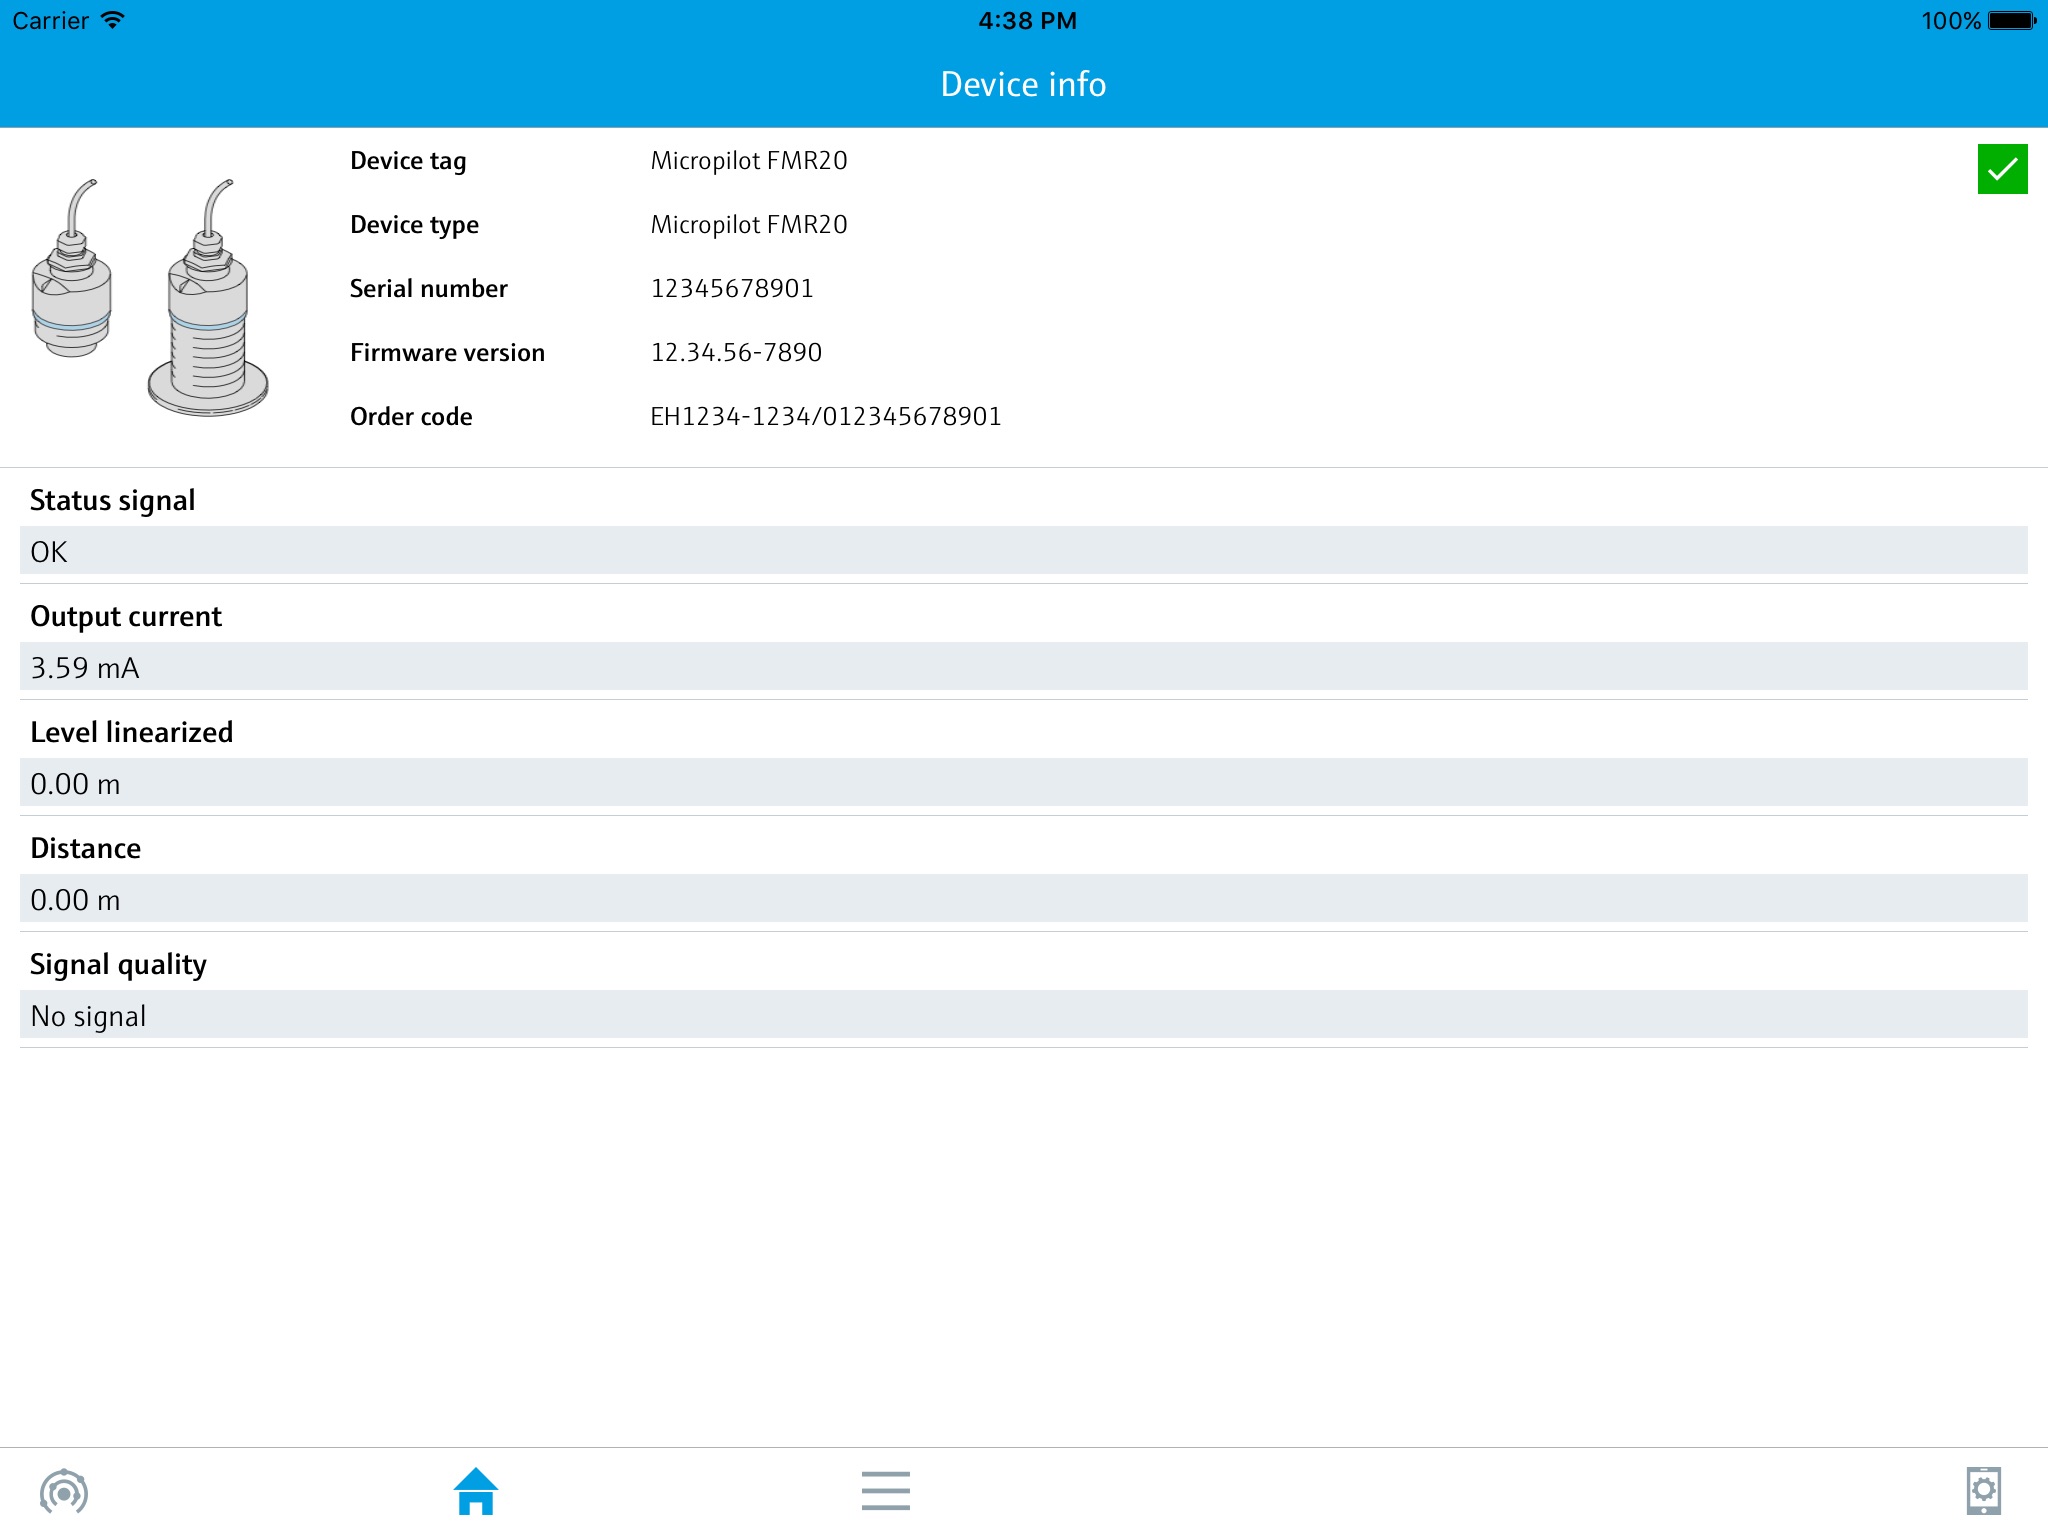Tap the serial number 12345678901
Screen dimensions: 2048x1536
[x=732, y=289]
